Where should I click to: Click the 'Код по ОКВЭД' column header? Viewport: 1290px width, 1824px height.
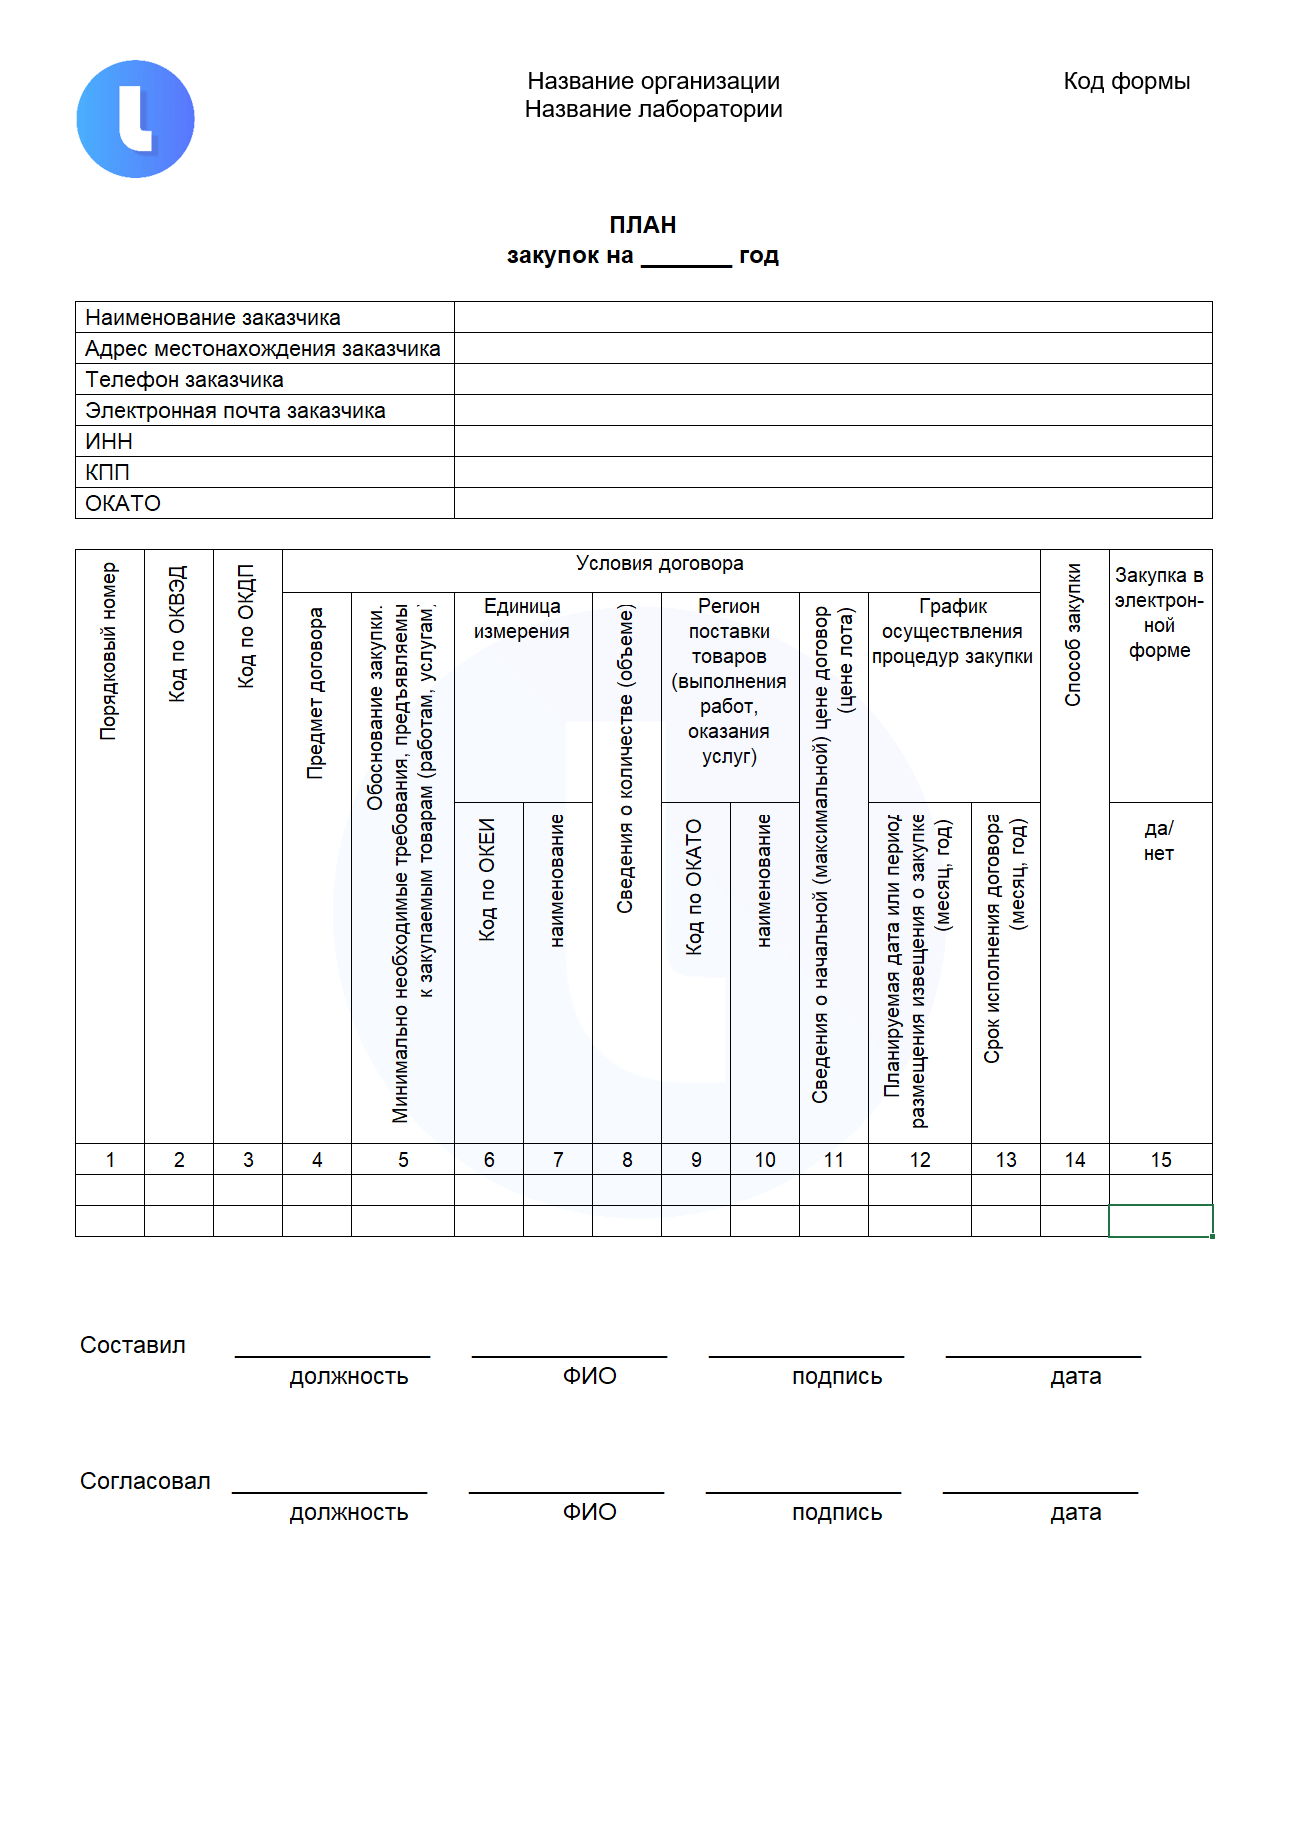pyautogui.click(x=179, y=846)
